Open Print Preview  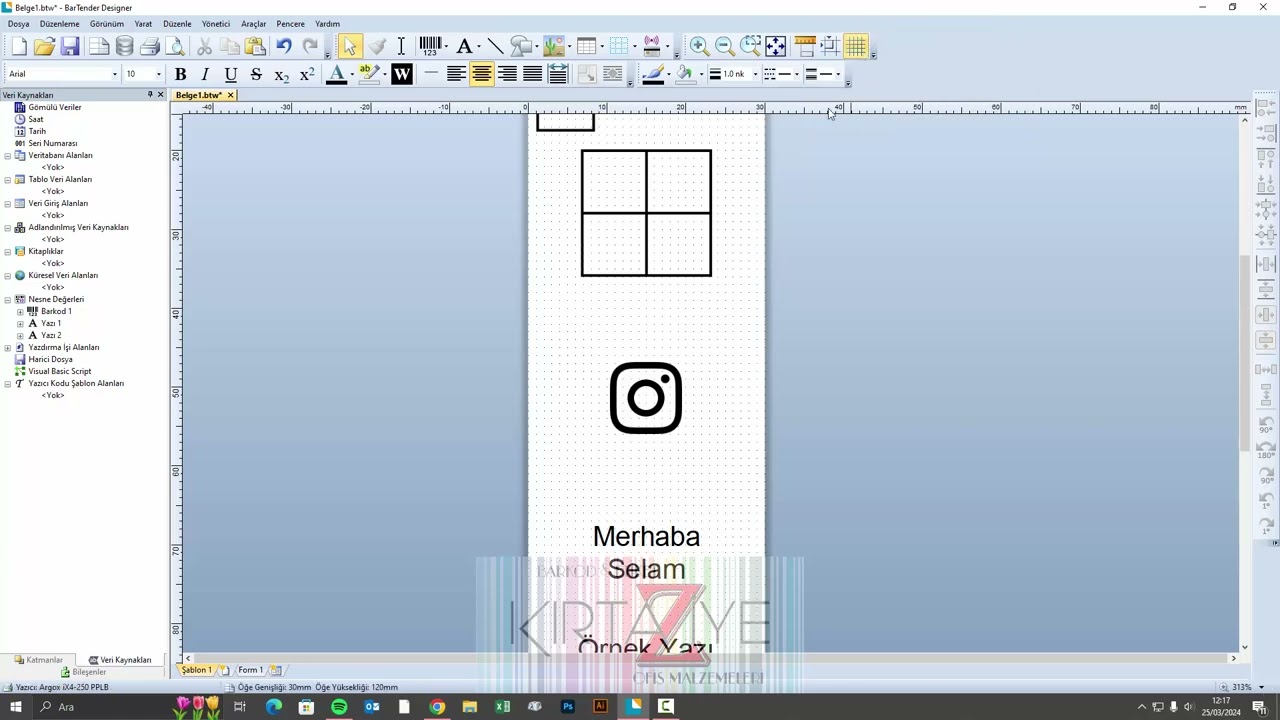[176, 46]
